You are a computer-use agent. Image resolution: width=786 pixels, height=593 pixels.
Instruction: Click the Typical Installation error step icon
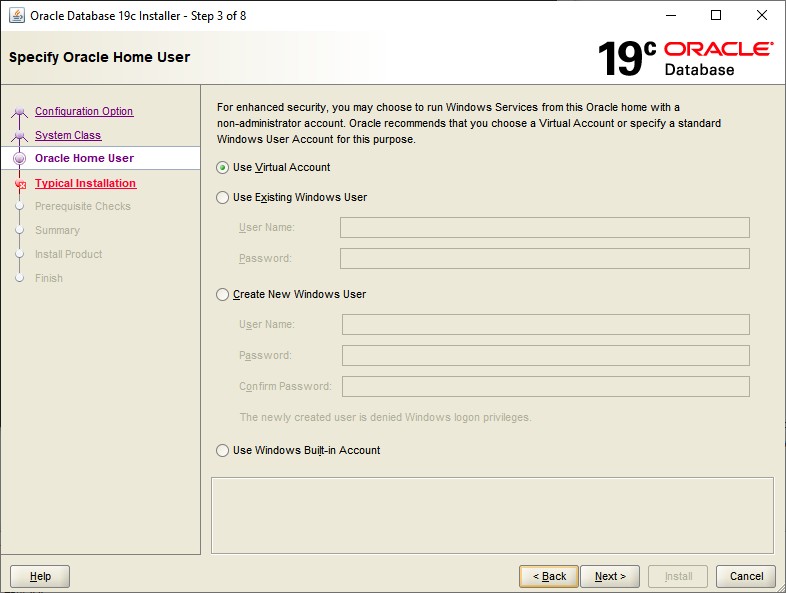point(20,184)
